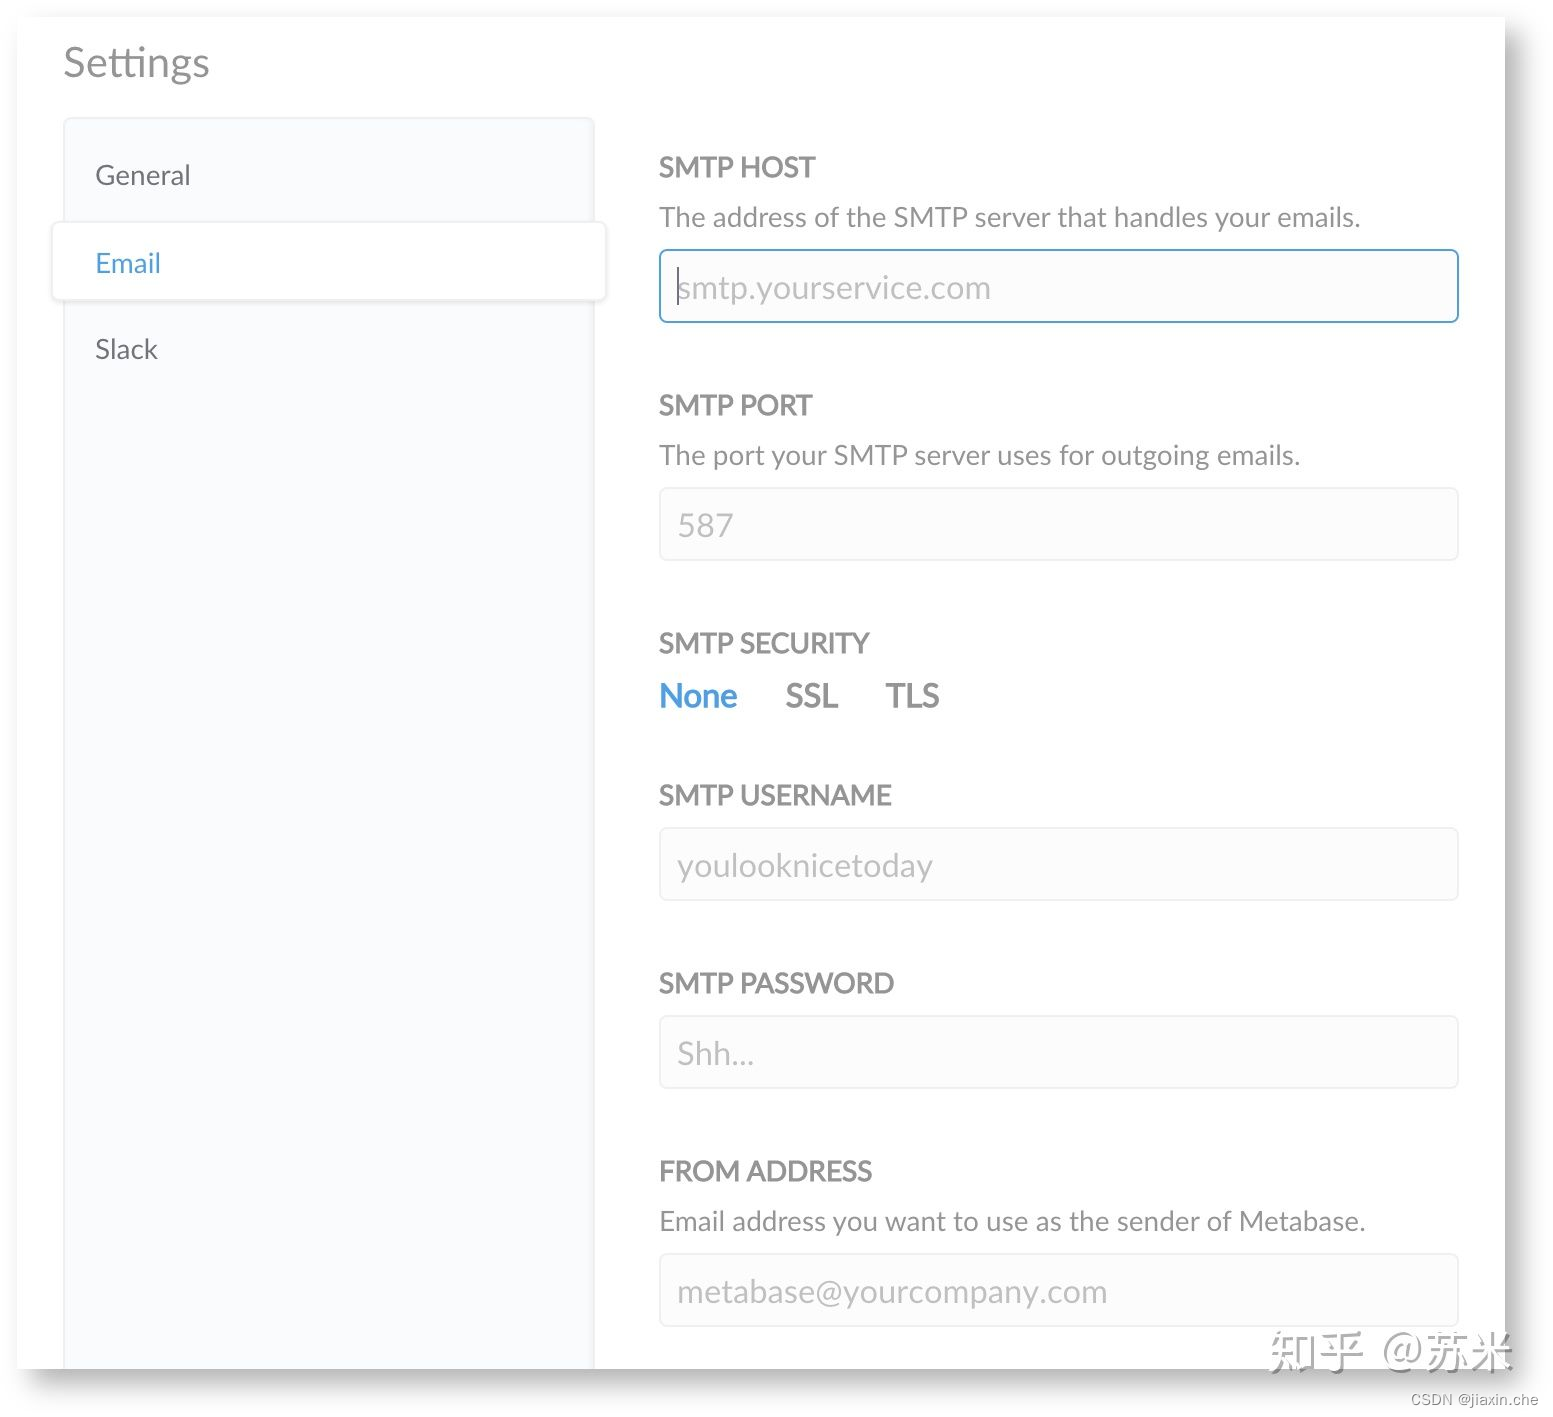
Task: Click the SMTP Security heading
Action: [763, 643]
